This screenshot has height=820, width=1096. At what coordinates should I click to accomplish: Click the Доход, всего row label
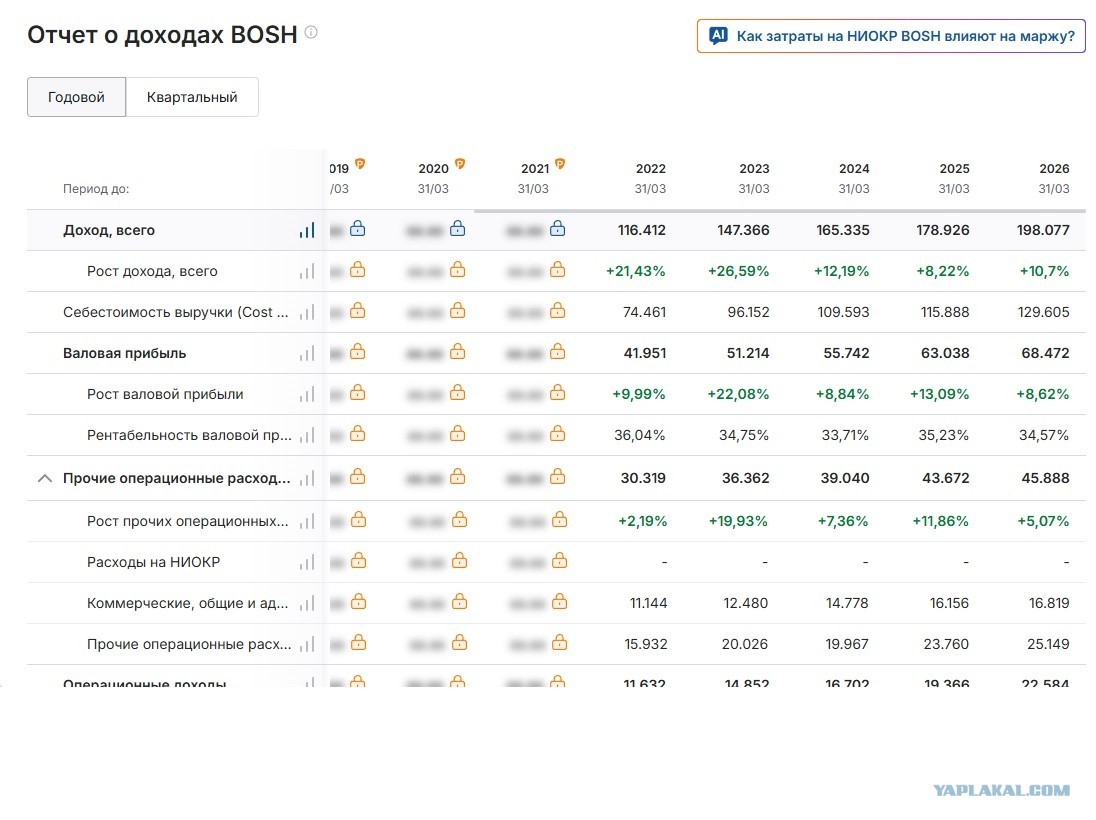click(109, 230)
